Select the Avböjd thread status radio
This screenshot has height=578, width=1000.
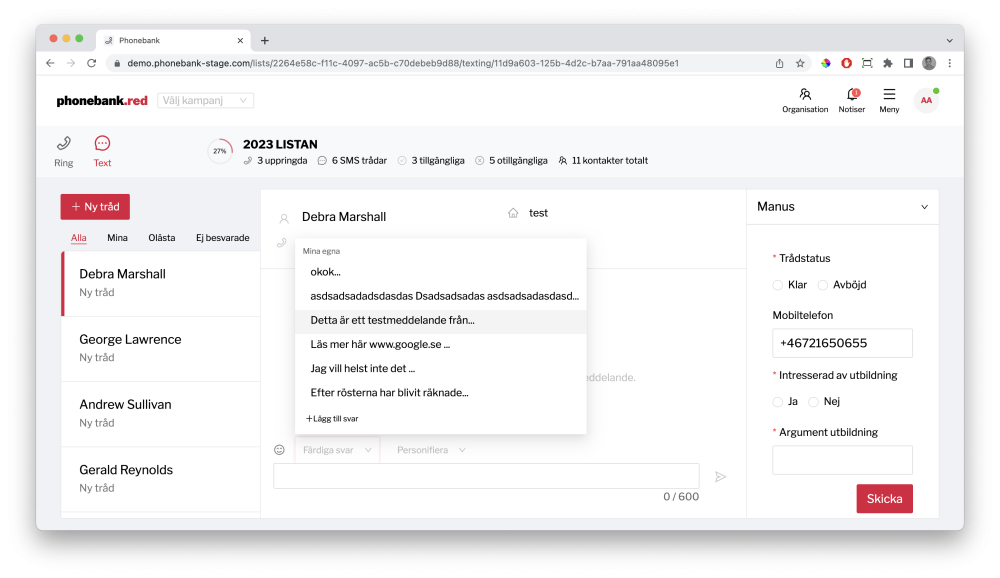pos(823,285)
